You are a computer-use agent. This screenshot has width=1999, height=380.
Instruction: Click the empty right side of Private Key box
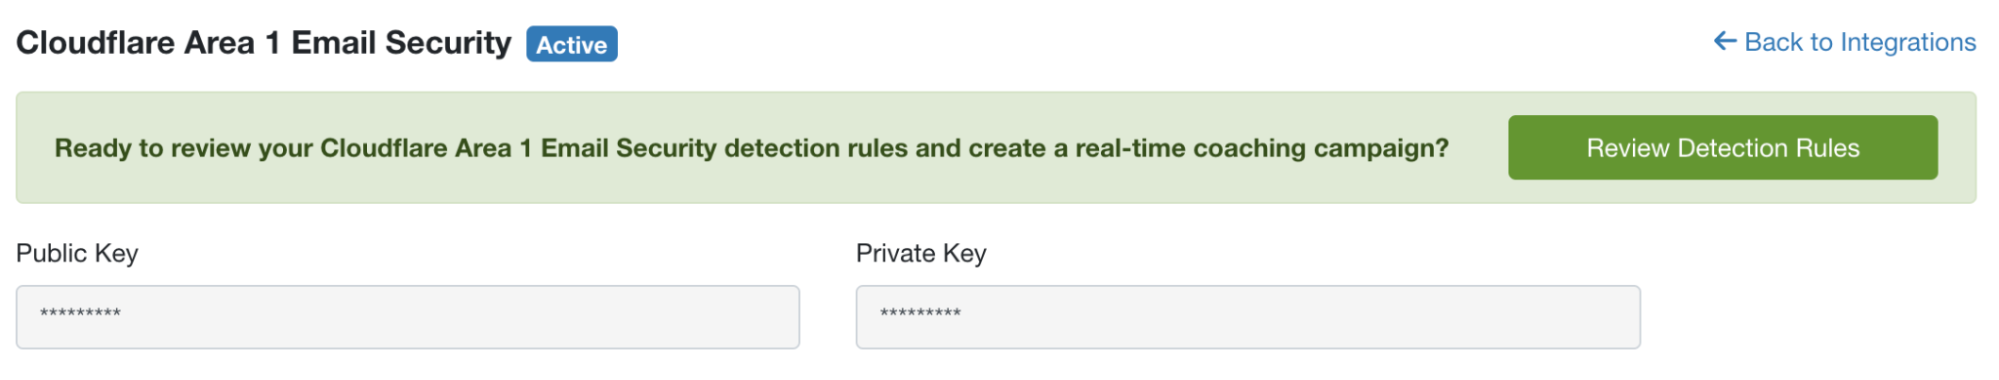[1440, 317]
